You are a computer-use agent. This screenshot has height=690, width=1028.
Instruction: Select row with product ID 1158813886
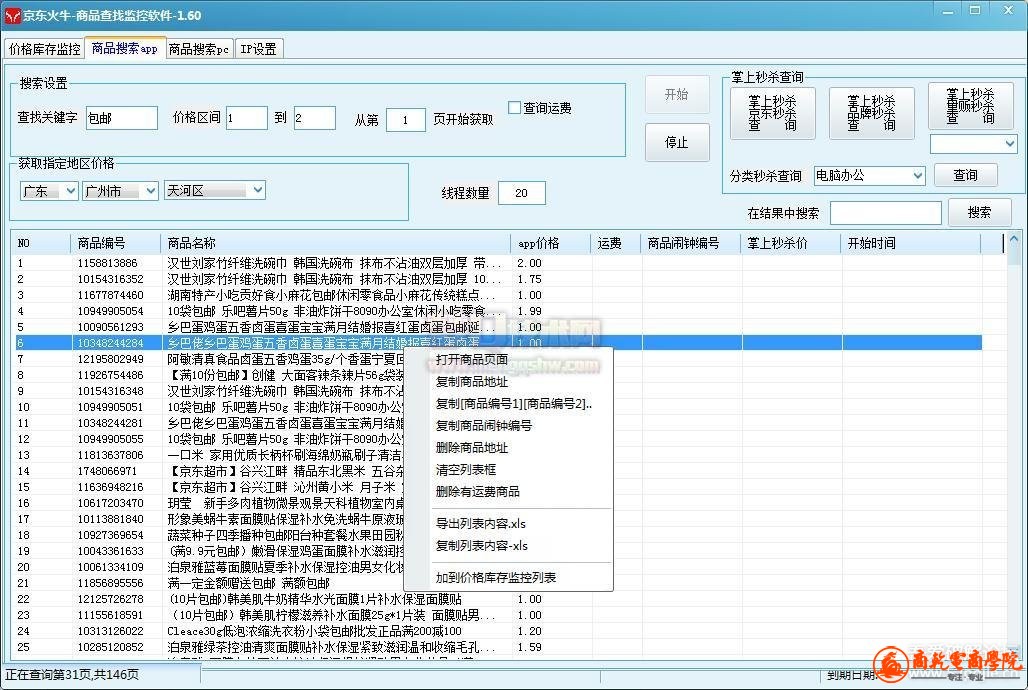498,263
